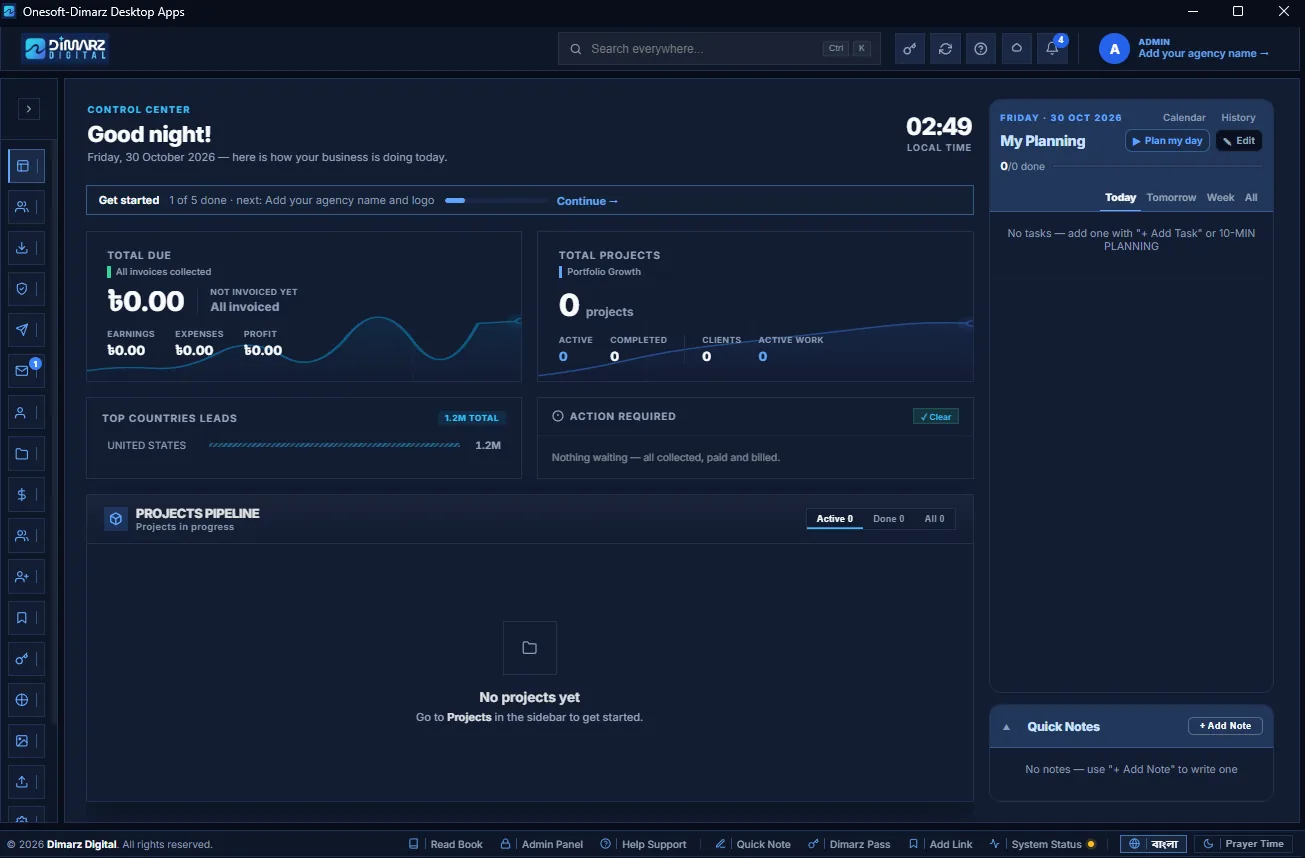Switch to the Week planning tab

[x=1220, y=197]
